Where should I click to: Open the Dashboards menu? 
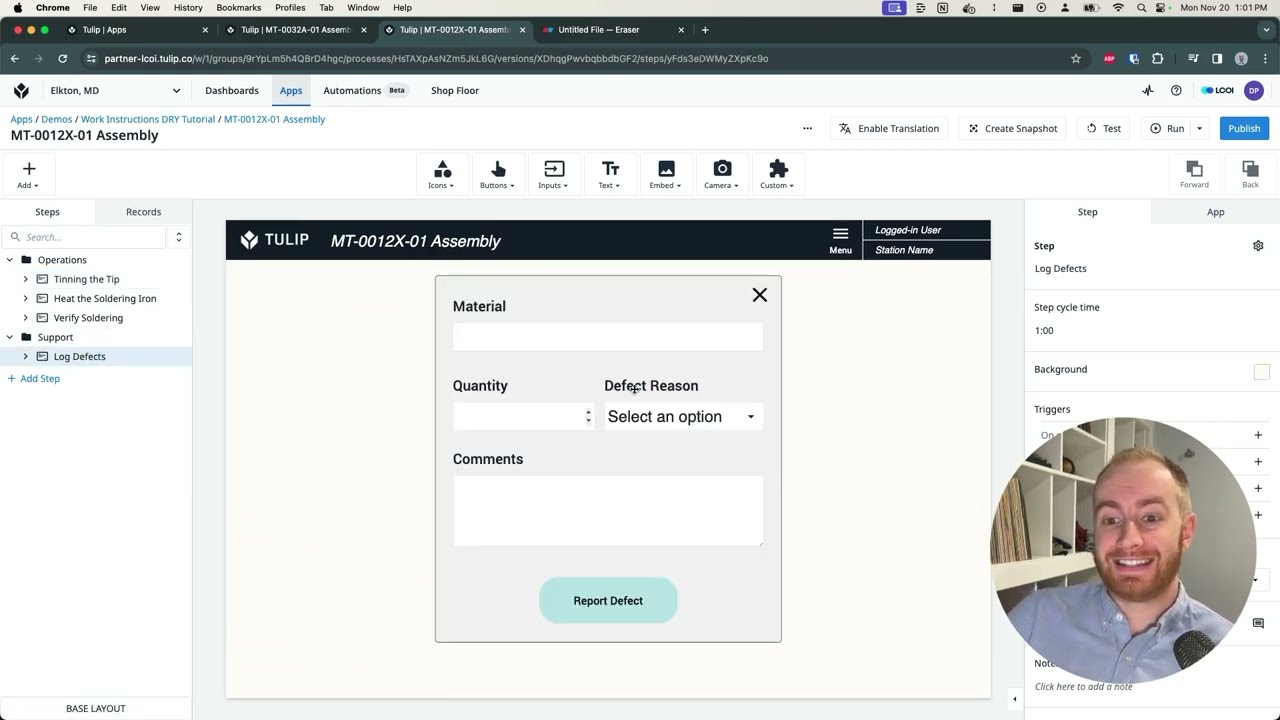(x=232, y=90)
